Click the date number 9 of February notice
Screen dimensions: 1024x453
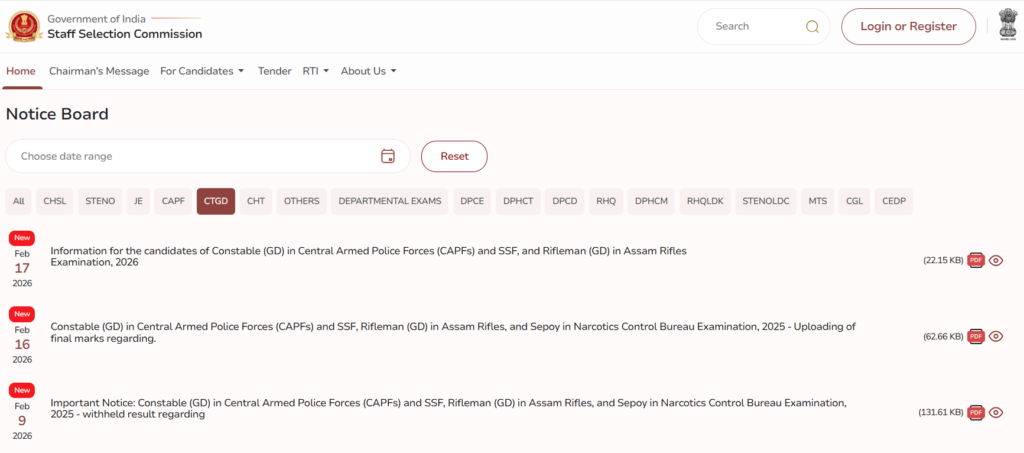pos(22,421)
